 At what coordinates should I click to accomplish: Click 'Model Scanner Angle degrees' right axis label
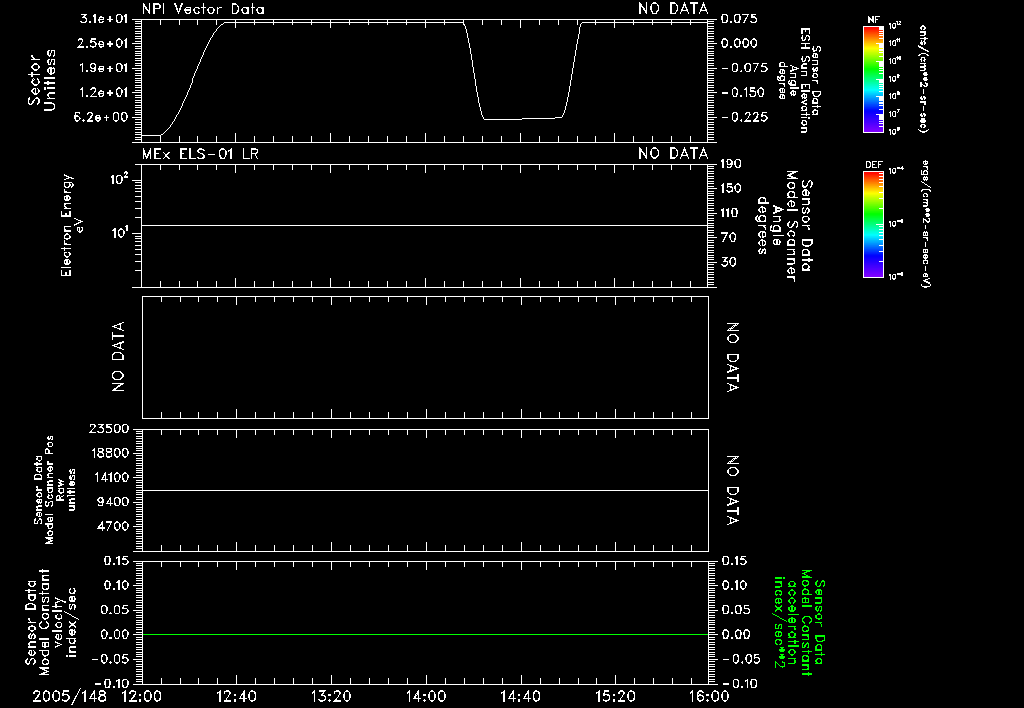784,226
